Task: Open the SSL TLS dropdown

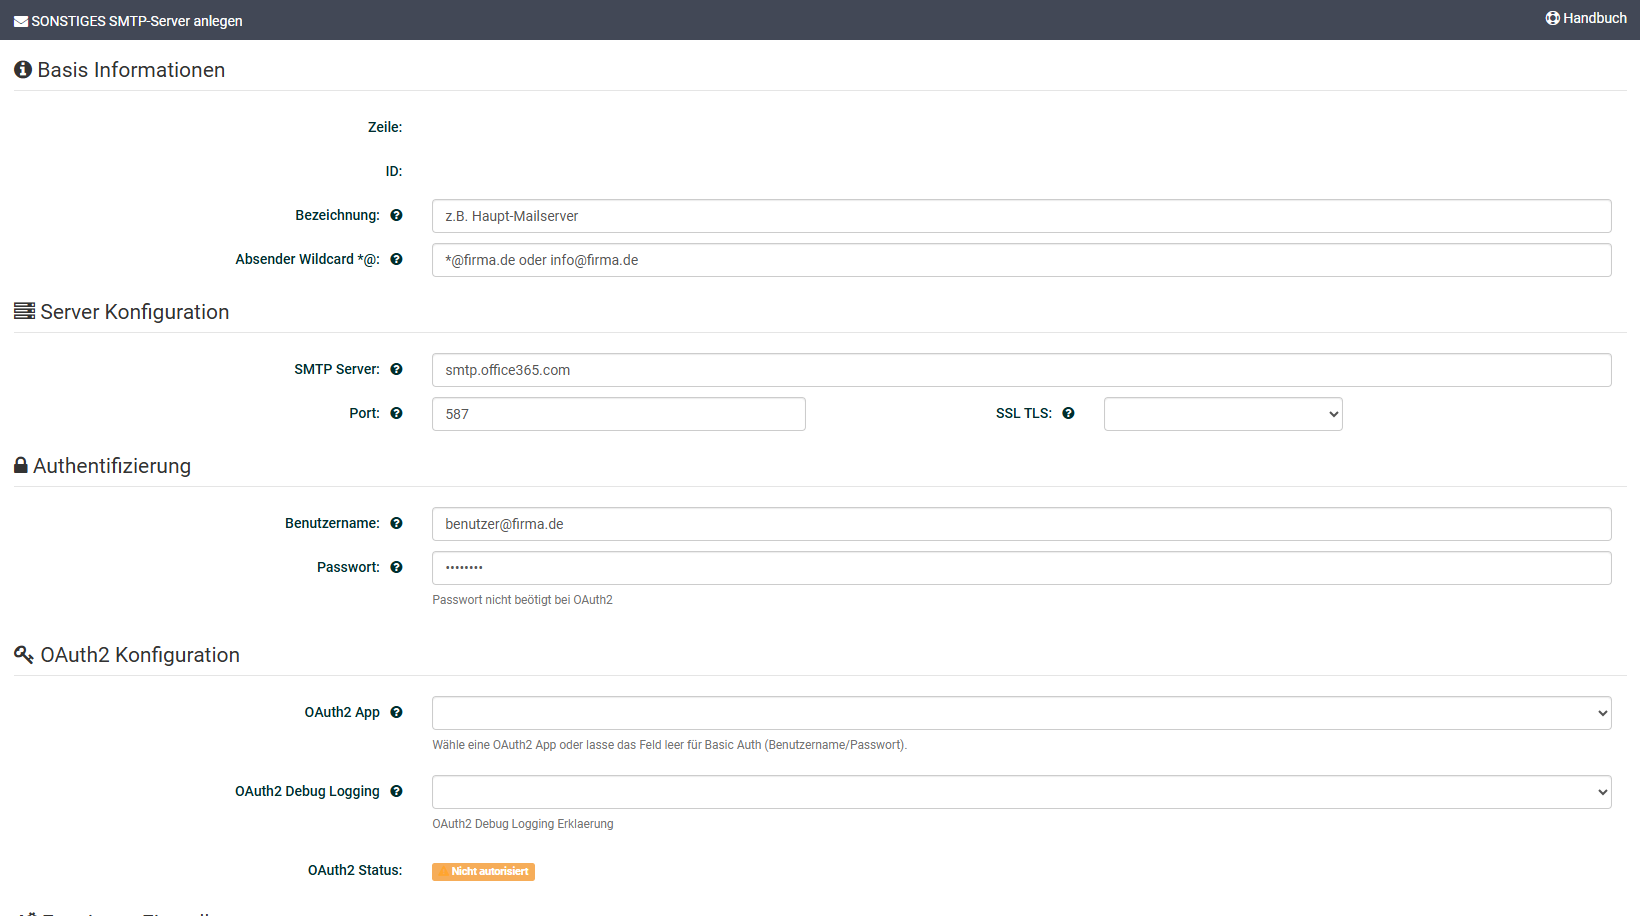Action: pyautogui.click(x=1222, y=414)
